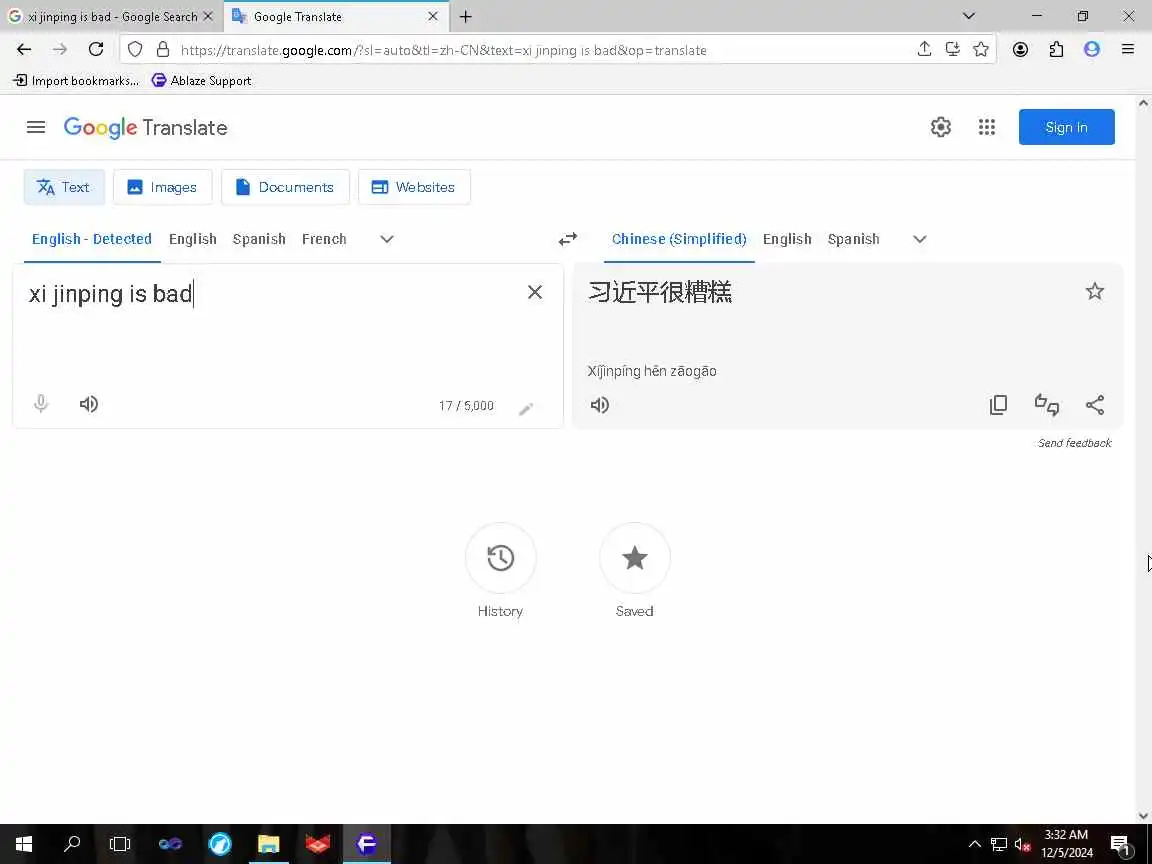Screen dimensions: 1152x864
Task: Open Task View on taskbar
Action: coord(120,843)
